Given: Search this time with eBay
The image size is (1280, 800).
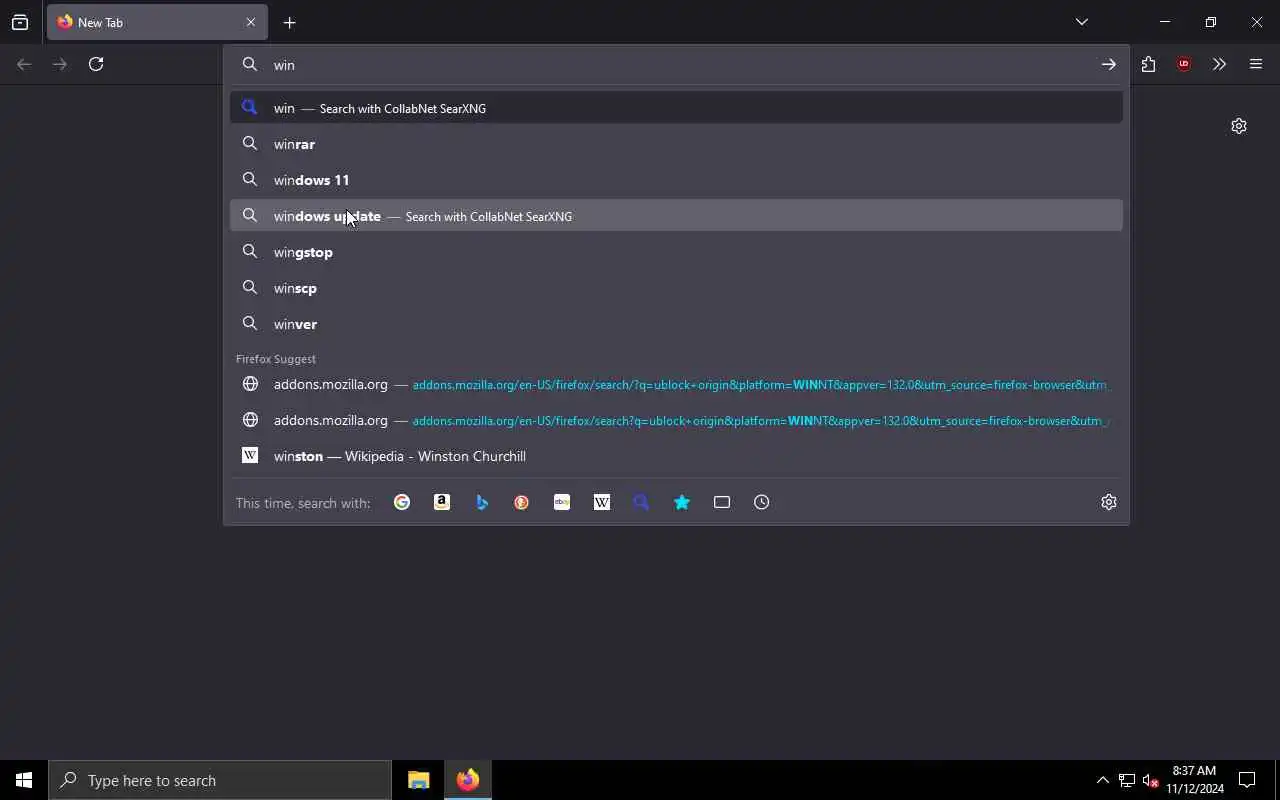Looking at the screenshot, I should point(562,502).
